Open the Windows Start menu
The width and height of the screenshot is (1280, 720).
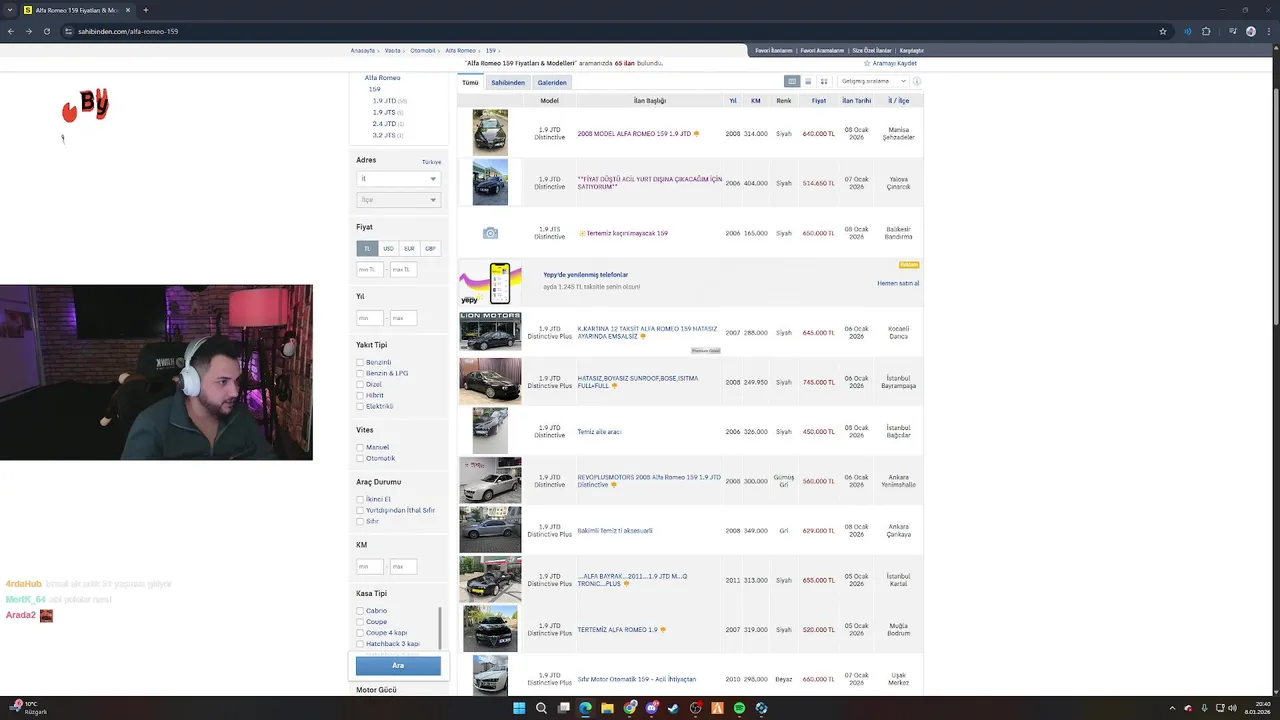point(519,708)
